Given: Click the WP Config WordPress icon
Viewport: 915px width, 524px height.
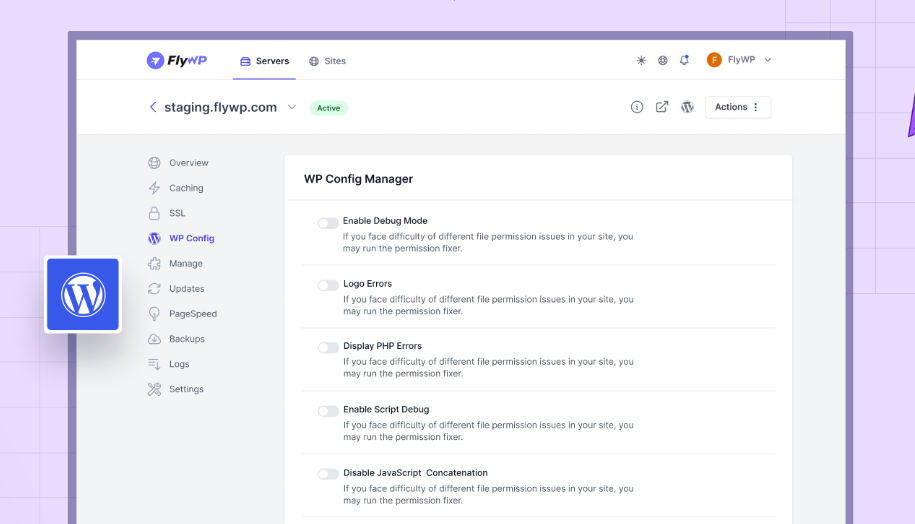Looking at the screenshot, I should pos(154,238).
